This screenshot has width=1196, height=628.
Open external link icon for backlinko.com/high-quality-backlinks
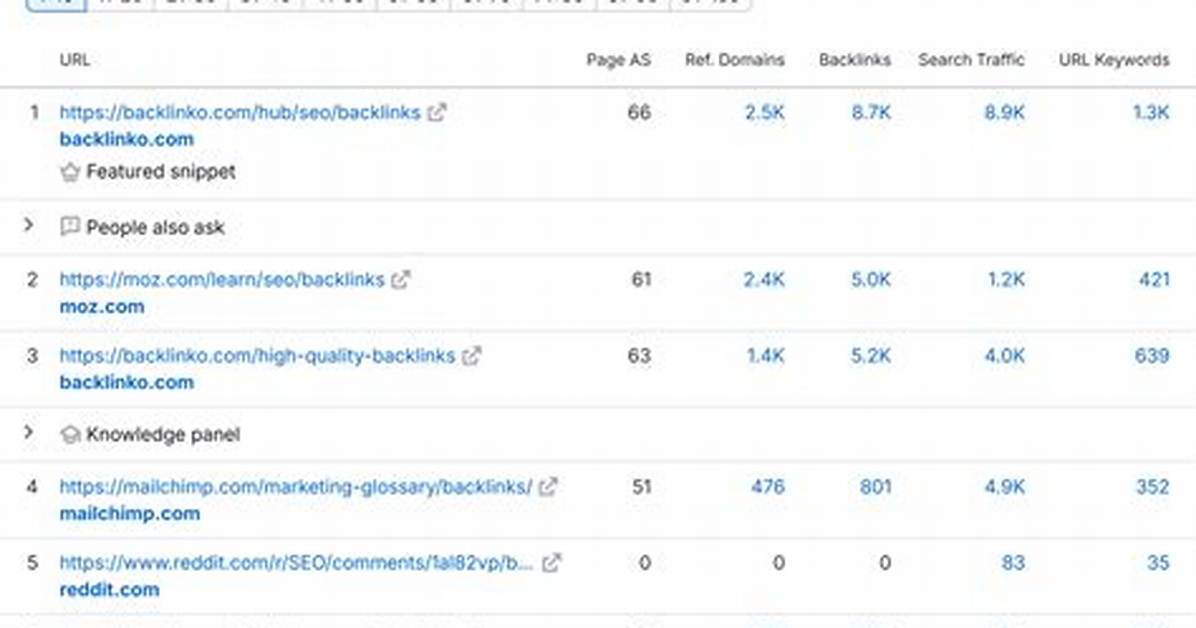pos(471,356)
